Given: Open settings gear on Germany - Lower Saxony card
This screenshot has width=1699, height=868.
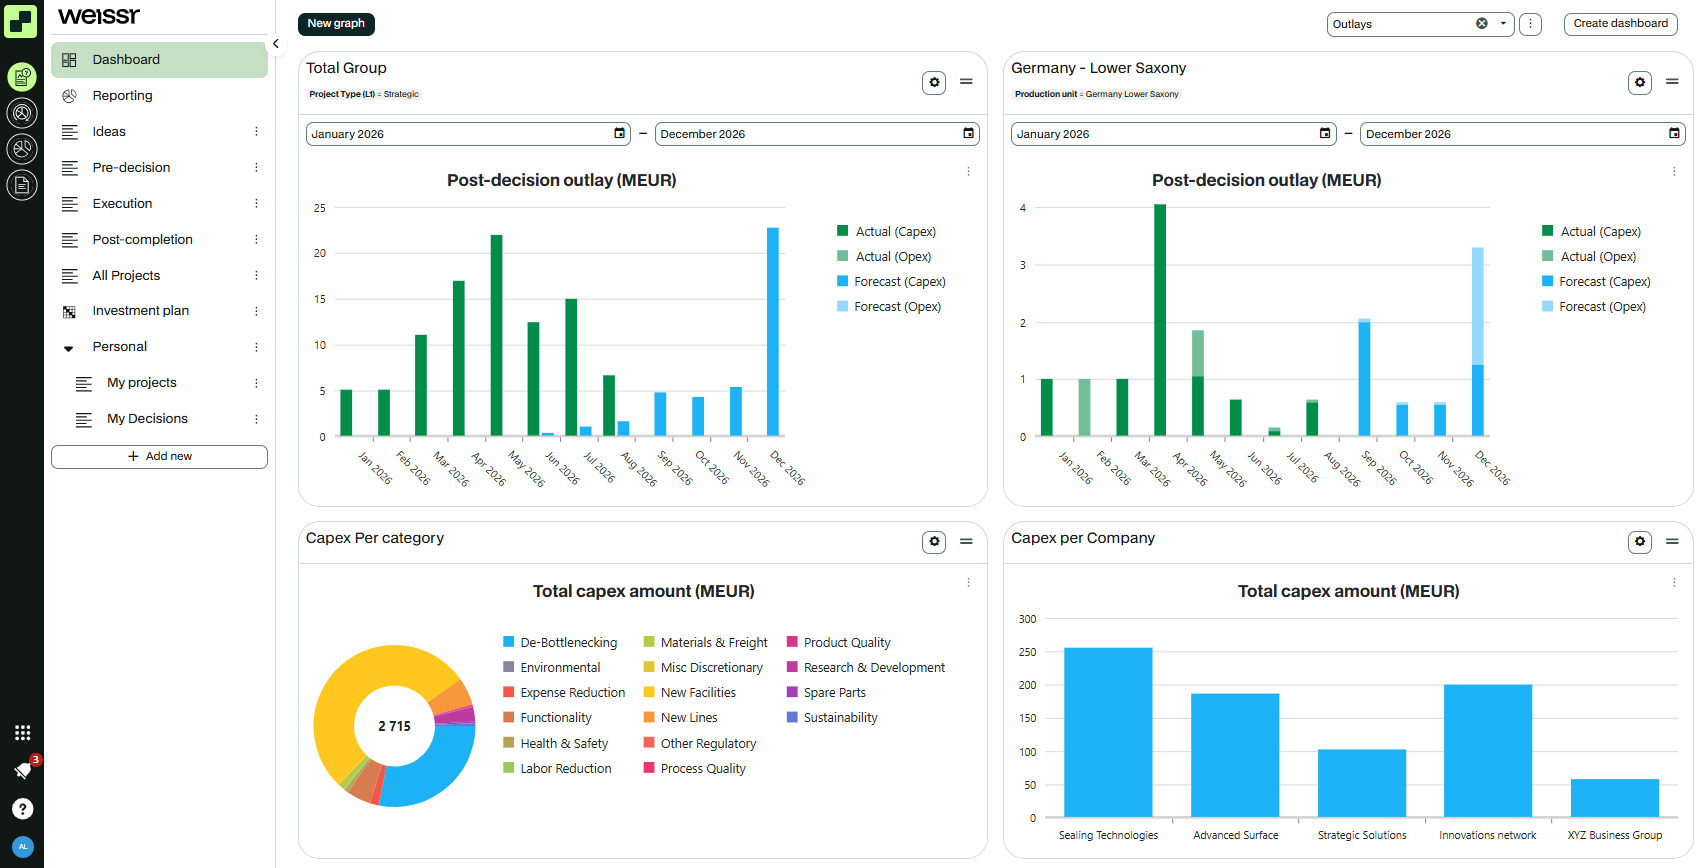Looking at the screenshot, I should click(x=1640, y=82).
